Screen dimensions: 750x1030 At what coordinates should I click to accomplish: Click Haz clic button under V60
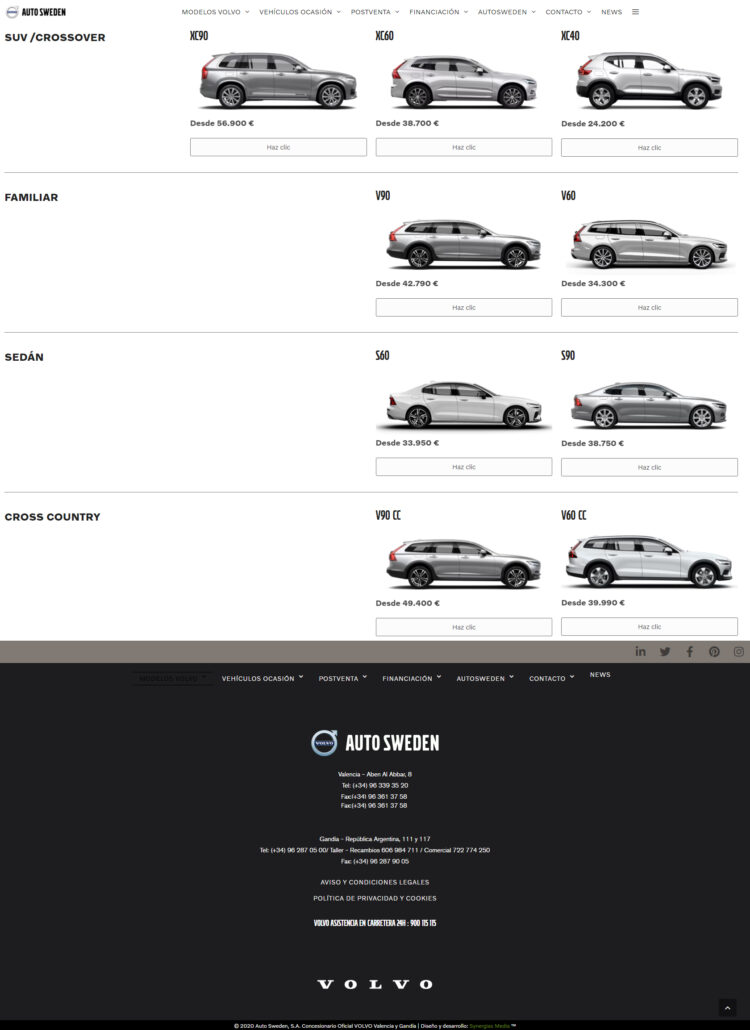(x=650, y=307)
